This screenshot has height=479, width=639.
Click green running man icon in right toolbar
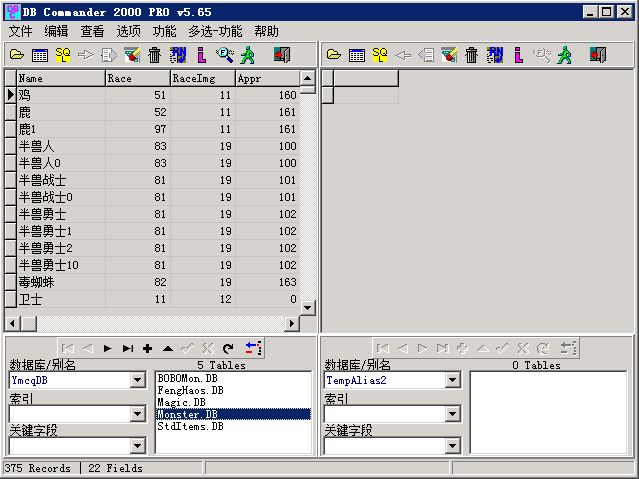click(564, 55)
